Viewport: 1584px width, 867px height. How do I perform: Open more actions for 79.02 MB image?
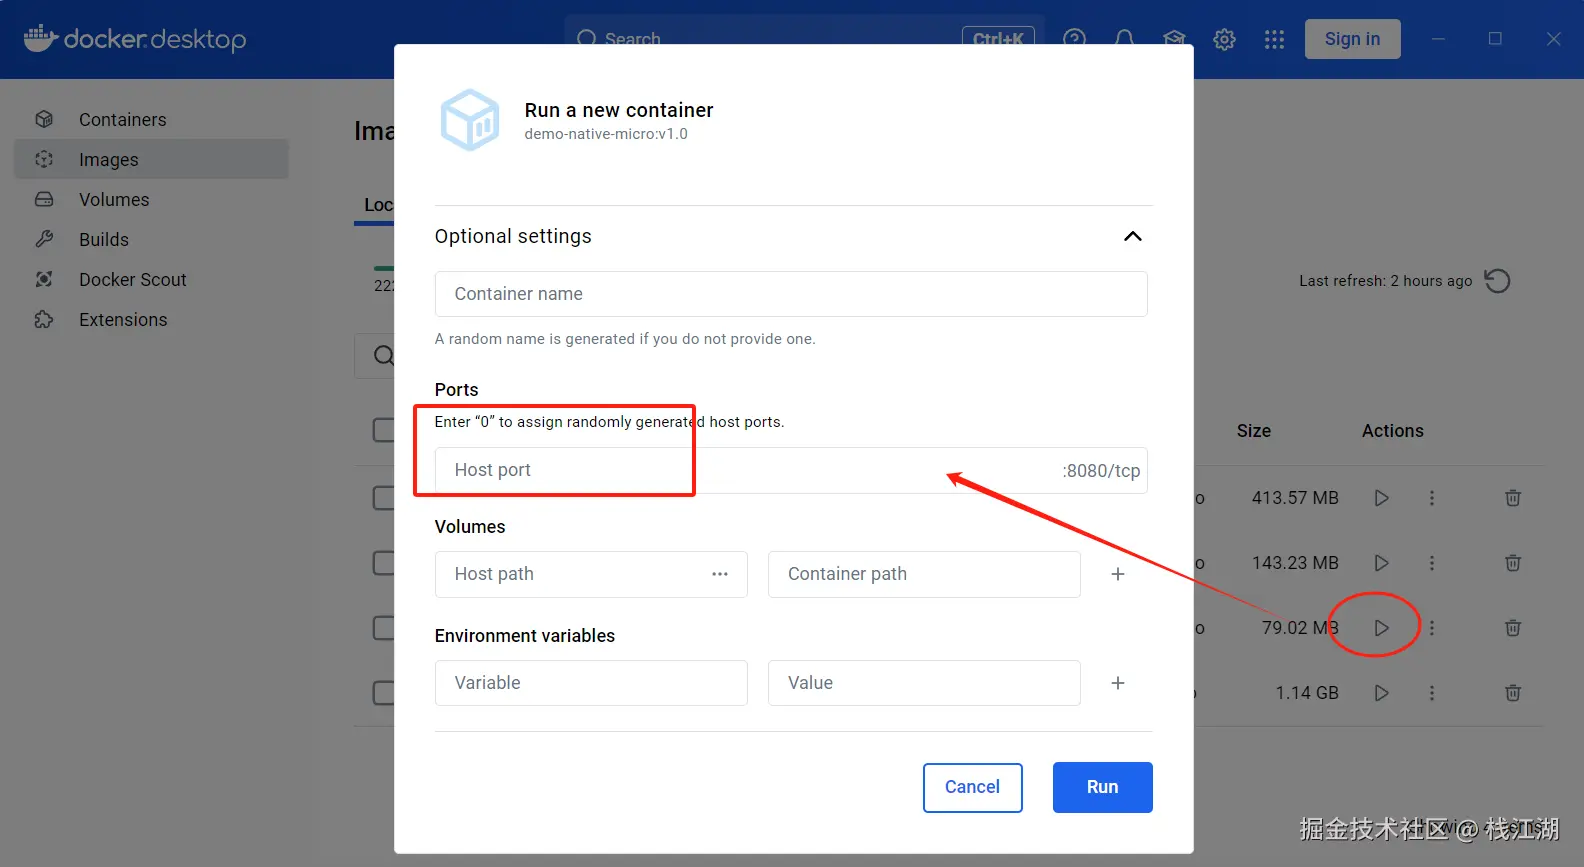[1432, 628]
